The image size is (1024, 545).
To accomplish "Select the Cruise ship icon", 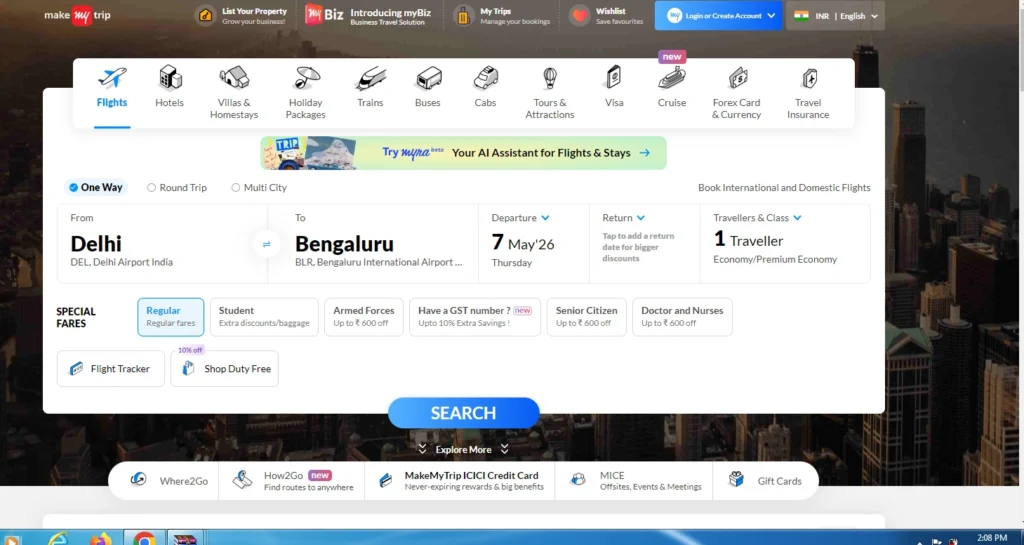I will point(671,78).
